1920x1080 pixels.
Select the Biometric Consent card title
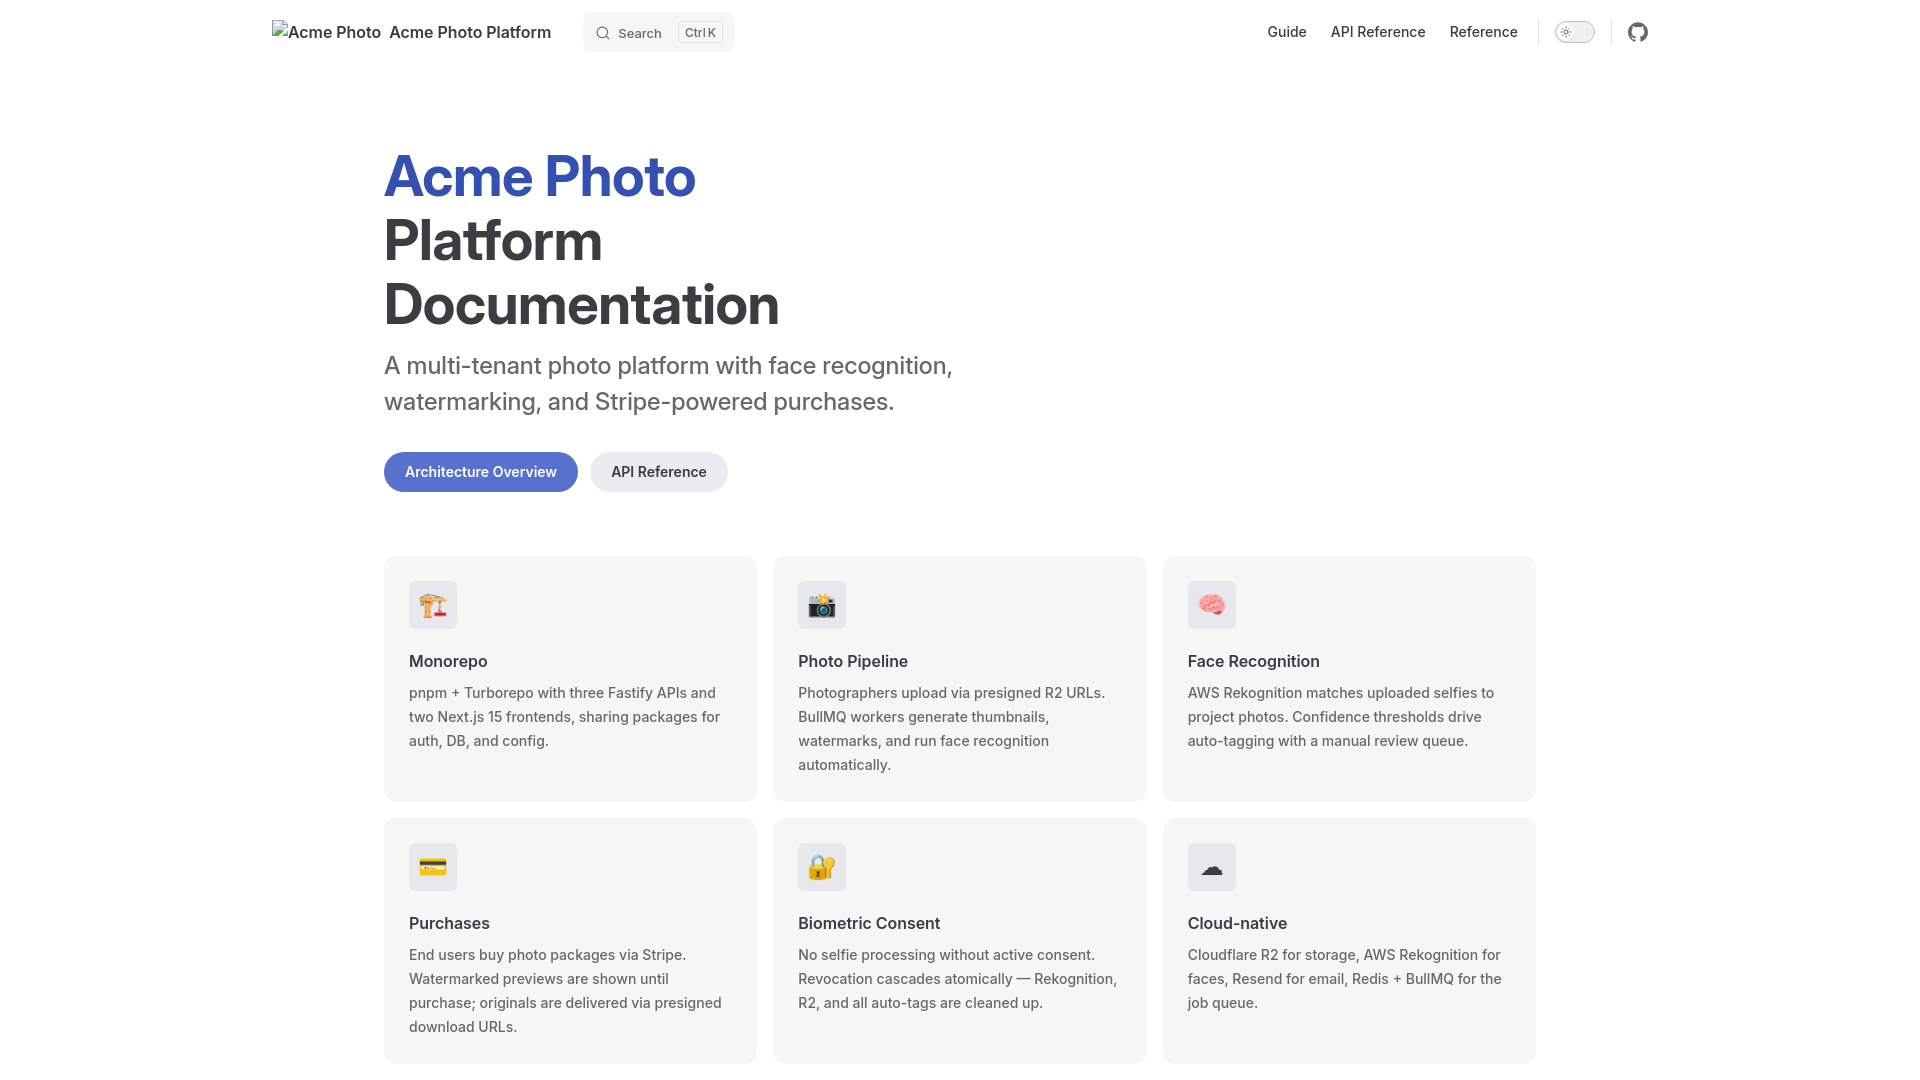tap(869, 923)
